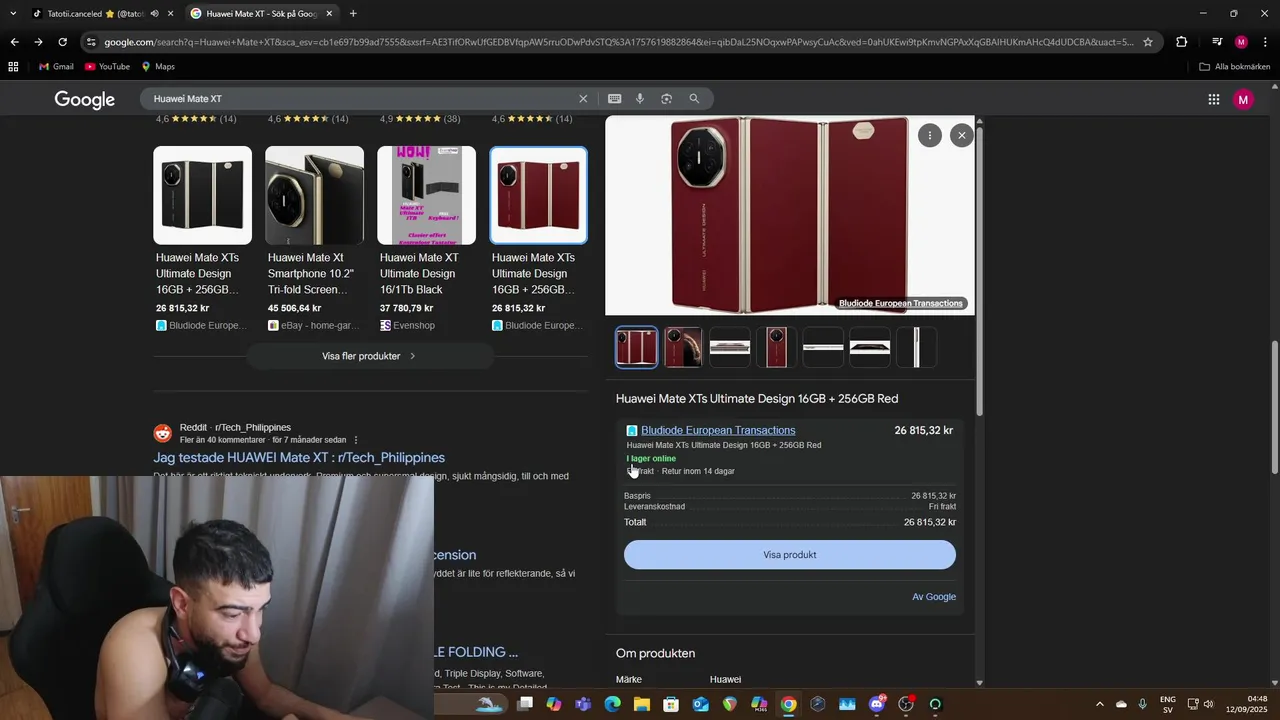Show hidden system tray icons
This screenshot has width=1280, height=720.
[x=1100, y=704]
